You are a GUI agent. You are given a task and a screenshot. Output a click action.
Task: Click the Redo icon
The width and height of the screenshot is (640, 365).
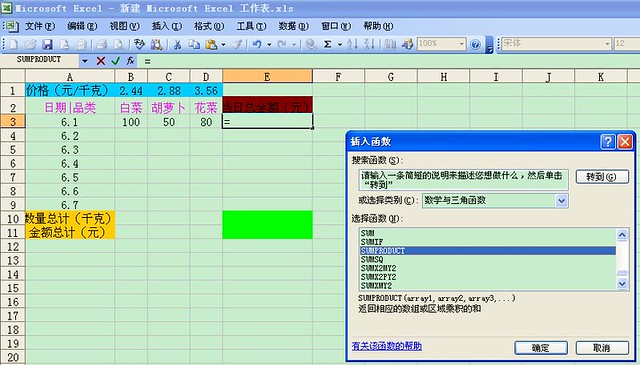point(282,44)
